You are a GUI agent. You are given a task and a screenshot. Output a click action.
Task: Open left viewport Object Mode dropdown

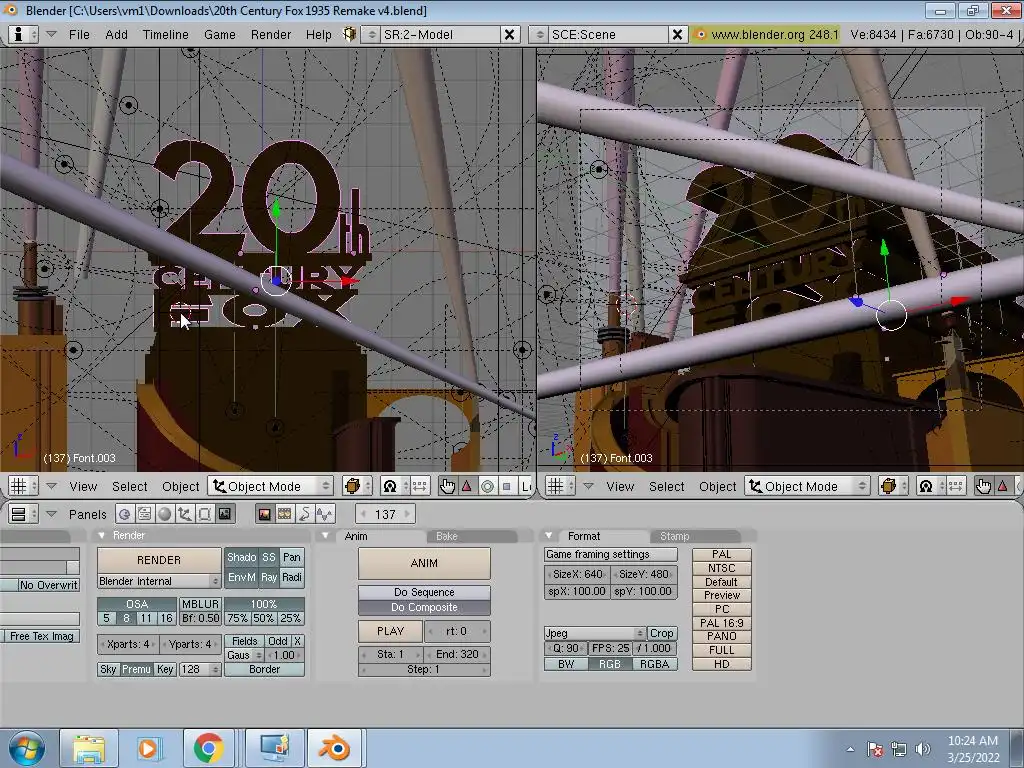tap(271, 486)
